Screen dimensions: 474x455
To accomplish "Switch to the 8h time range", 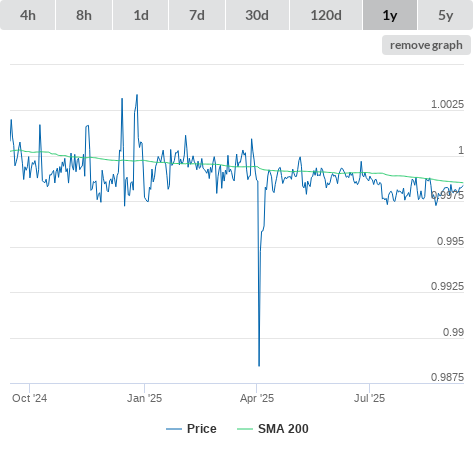I will click(x=84, y=15).
